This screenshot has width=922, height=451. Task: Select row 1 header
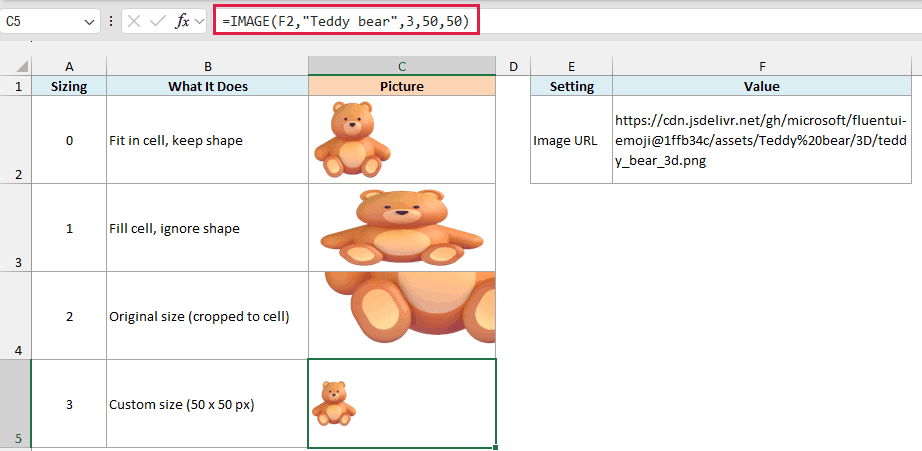tap(15, 86)
